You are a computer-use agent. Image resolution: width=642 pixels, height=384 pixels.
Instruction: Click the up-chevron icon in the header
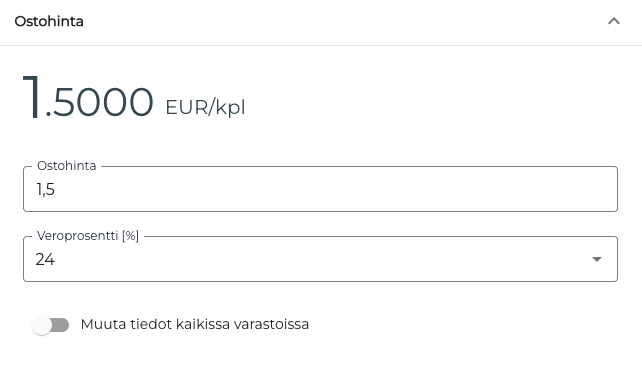click(x=614, y=21)
